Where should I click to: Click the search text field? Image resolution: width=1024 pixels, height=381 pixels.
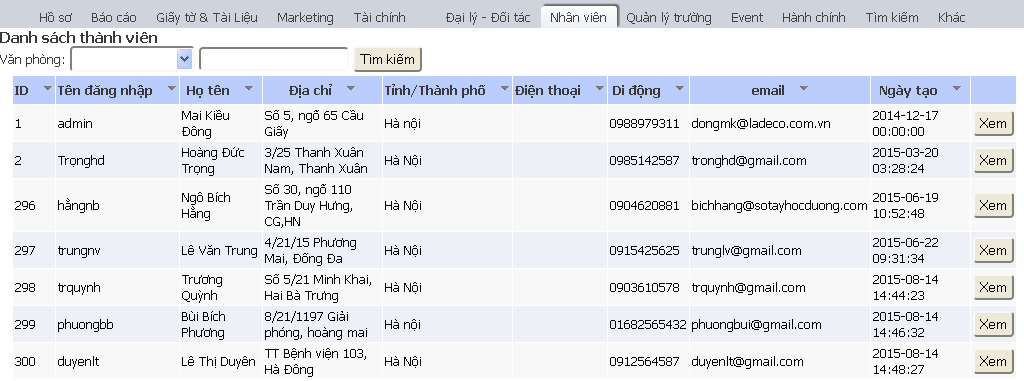pos(274,59)
